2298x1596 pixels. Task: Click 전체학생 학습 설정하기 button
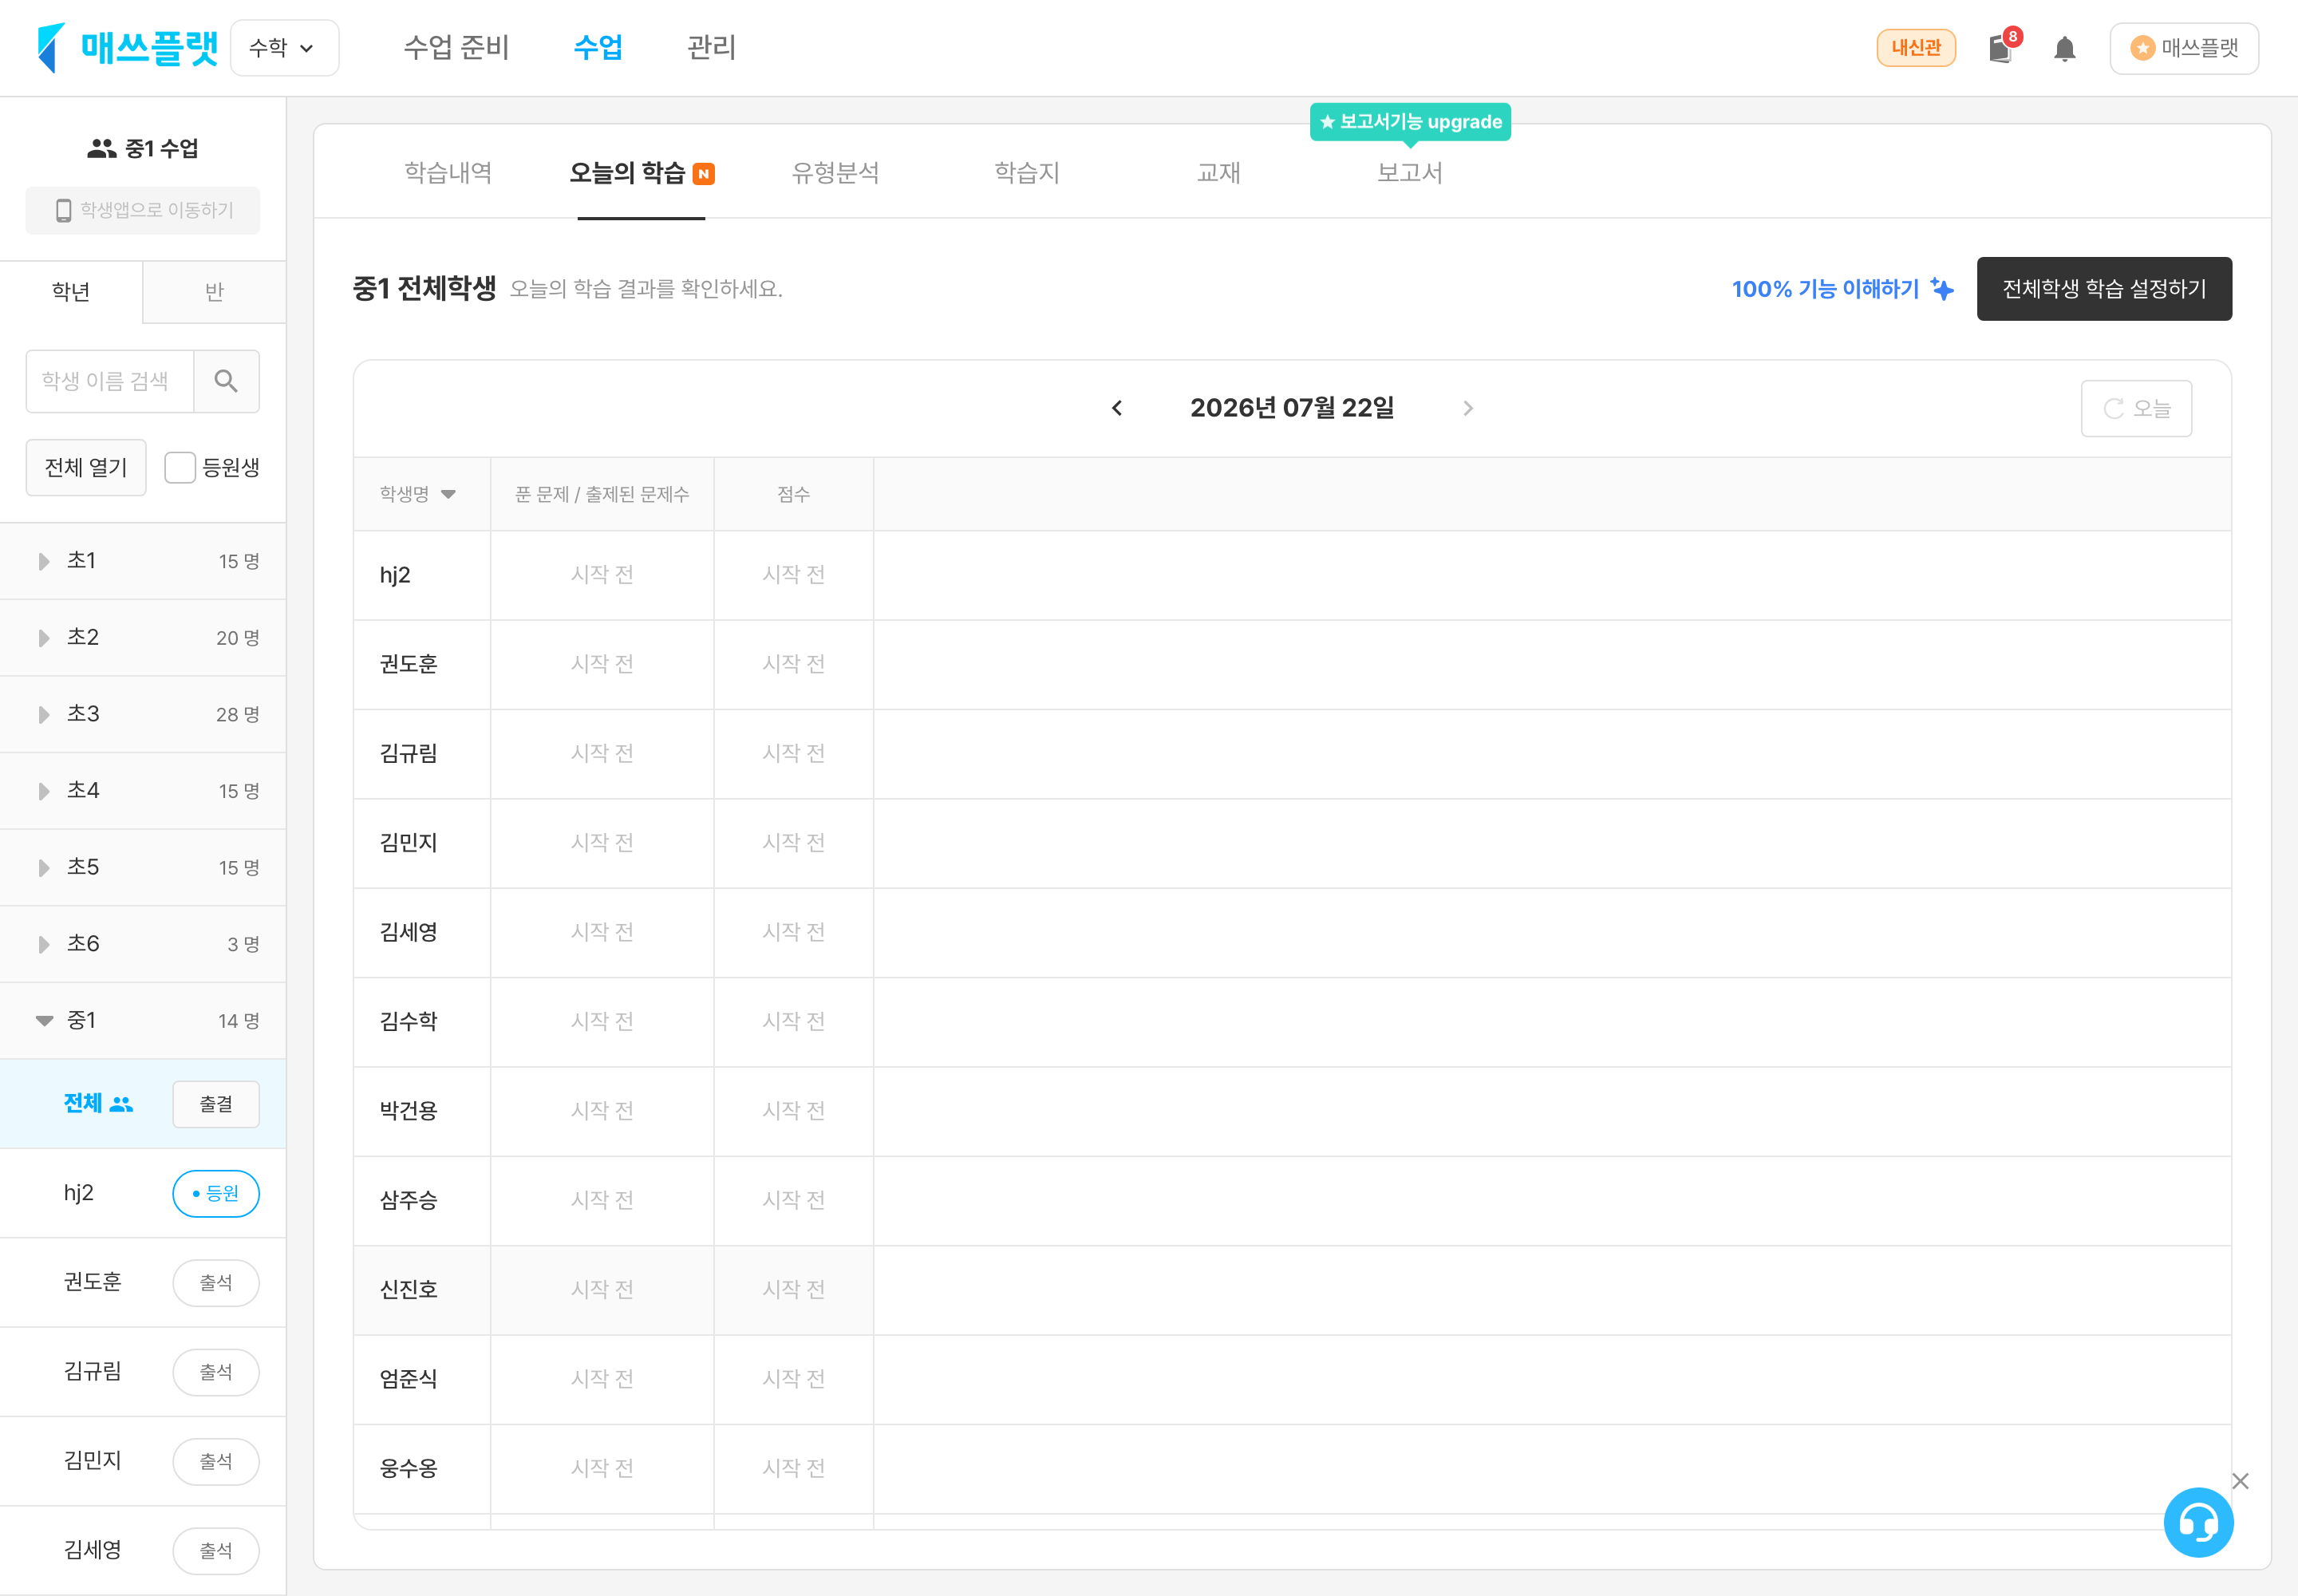click(x=2104, y=289)
